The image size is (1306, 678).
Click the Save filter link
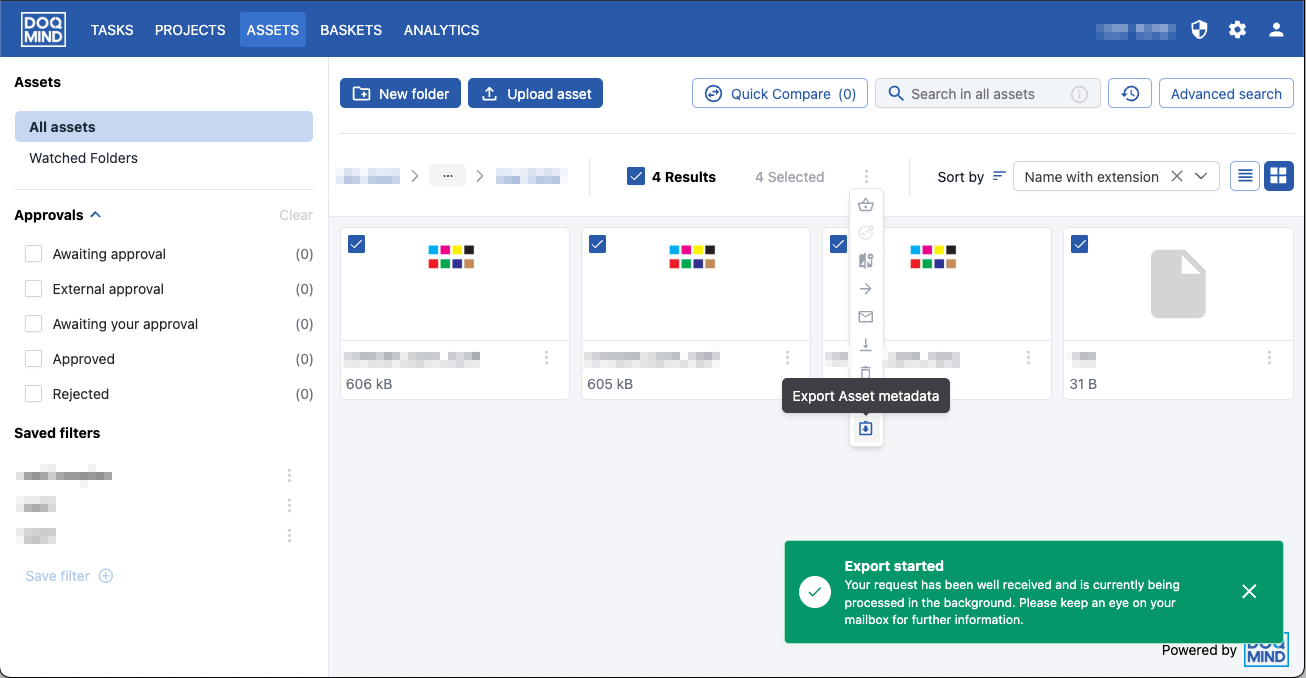pyautogui.click(x=58, y=576)
